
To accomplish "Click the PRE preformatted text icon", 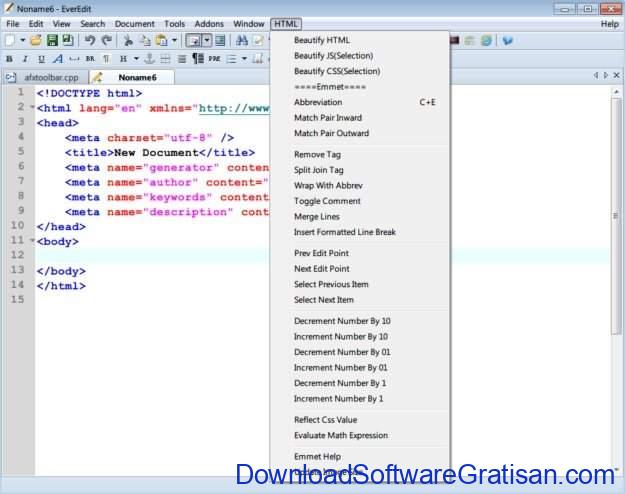I will click(214, 59).
